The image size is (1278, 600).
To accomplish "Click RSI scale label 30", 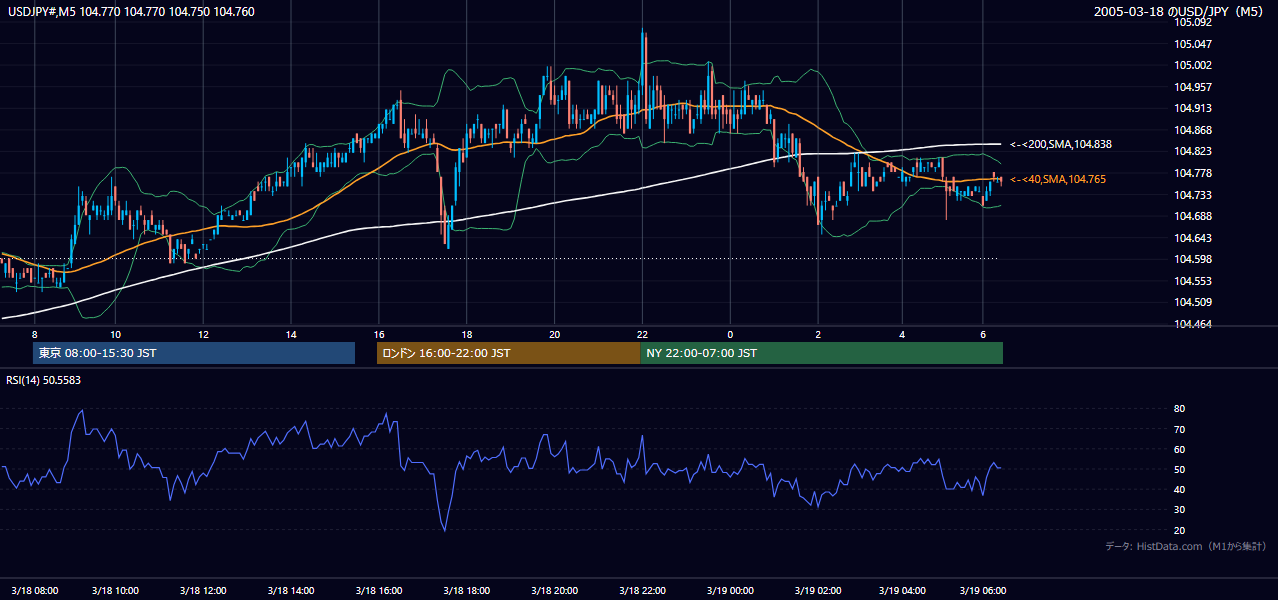I will tap(1180, 510).
